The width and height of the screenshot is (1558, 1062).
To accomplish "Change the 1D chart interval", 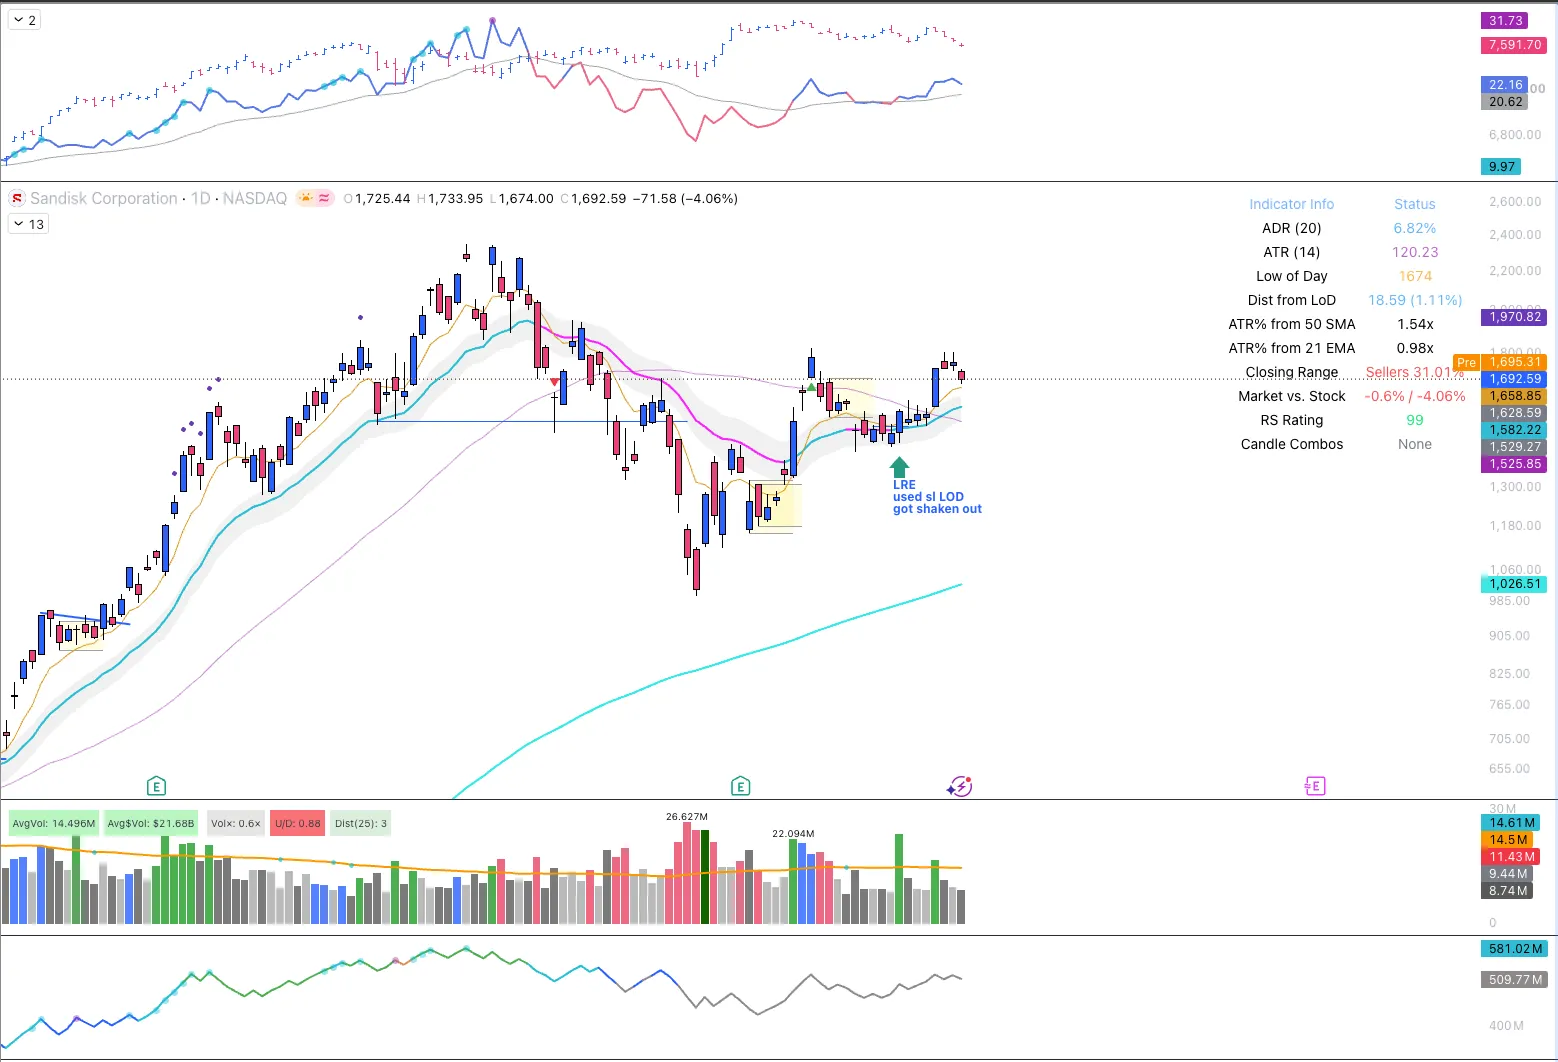I will [x=201, y=198].
